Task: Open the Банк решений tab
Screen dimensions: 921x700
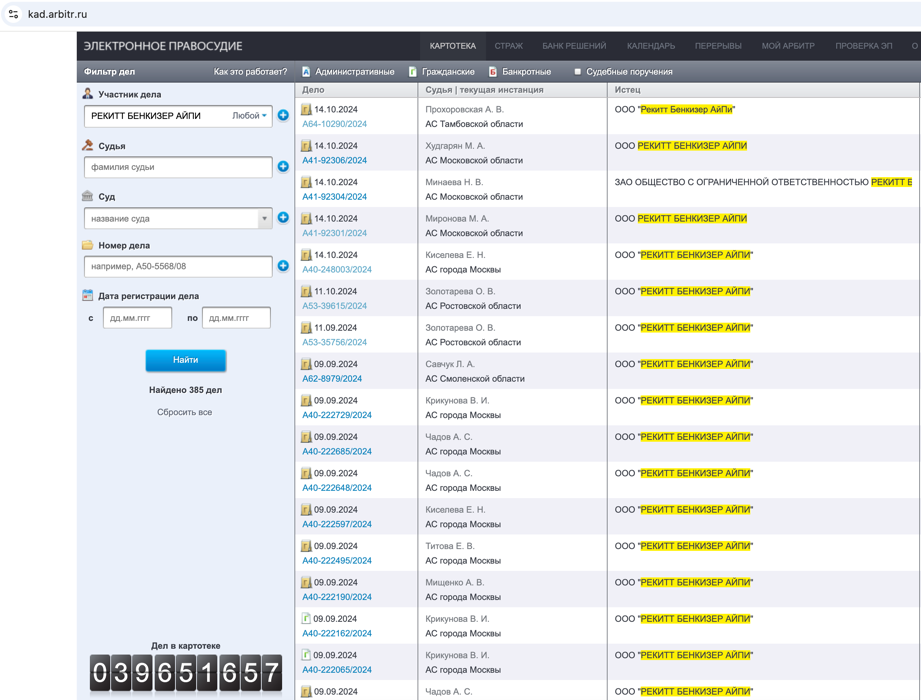Action: (574, 46)
